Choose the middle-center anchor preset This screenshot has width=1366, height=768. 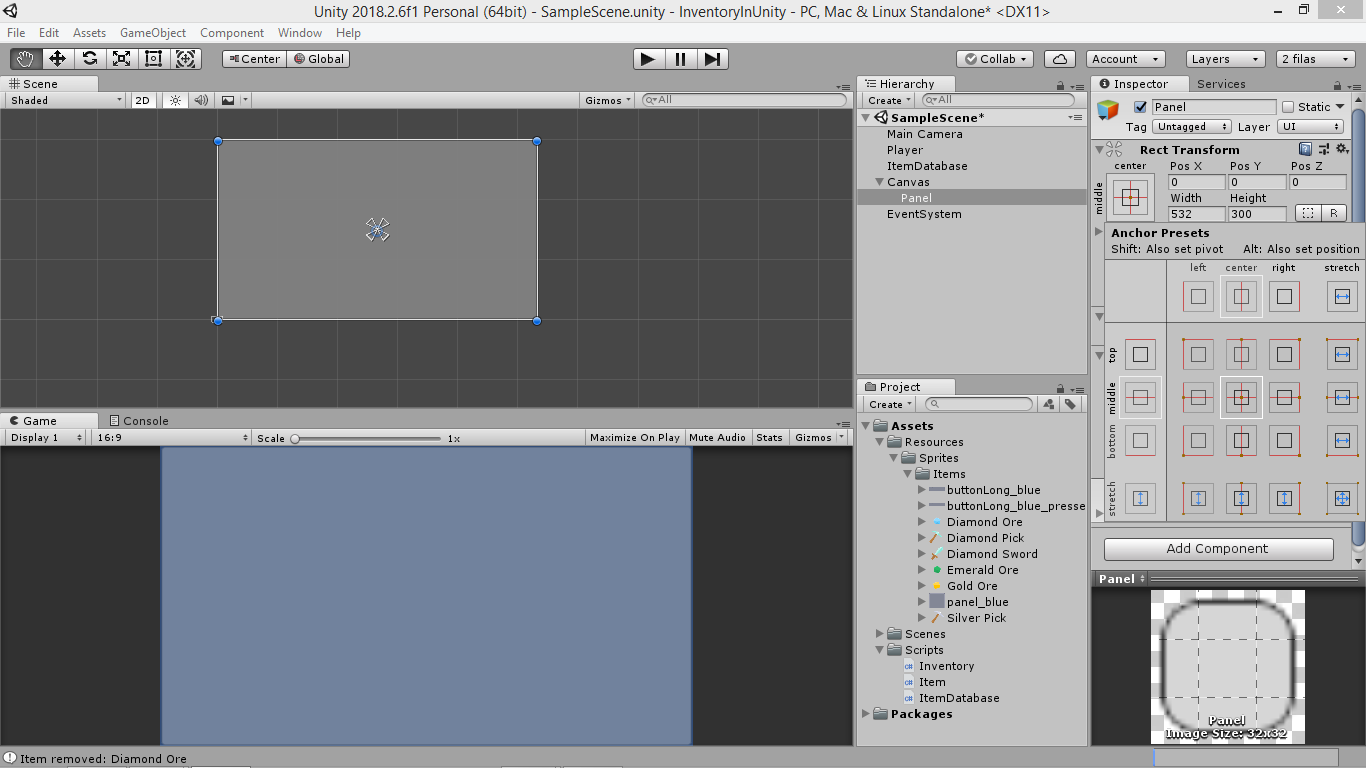click(1241, 397)
